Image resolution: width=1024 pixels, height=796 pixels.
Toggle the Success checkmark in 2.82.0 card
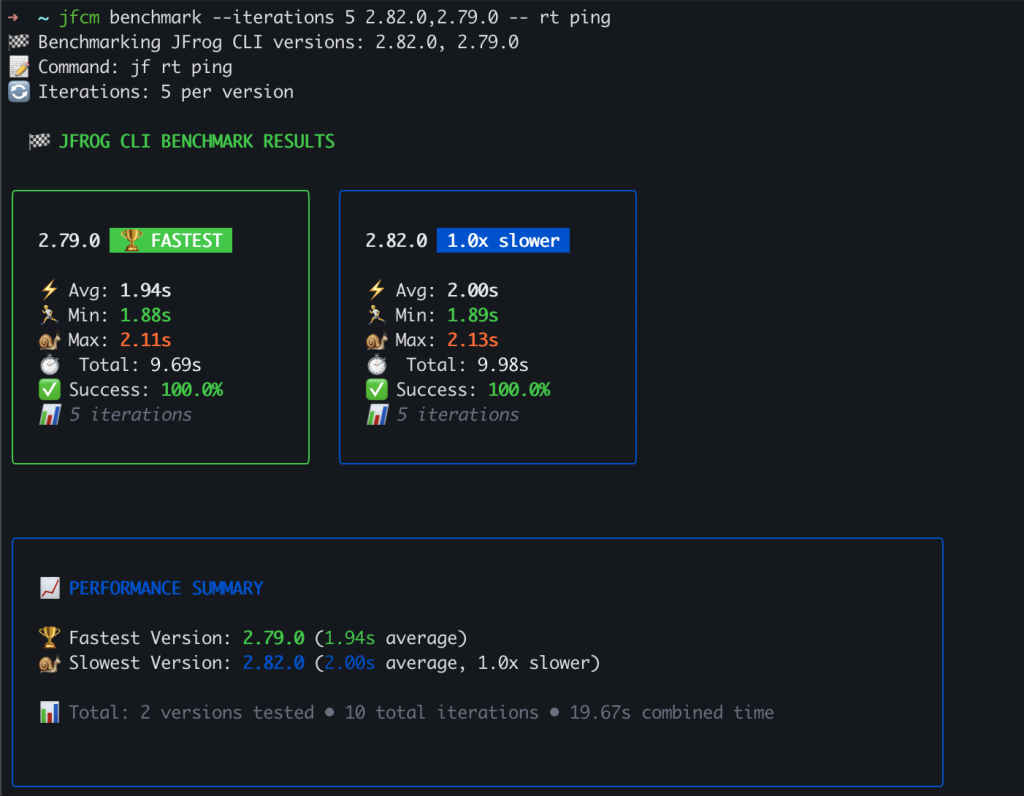pos(376,389)
